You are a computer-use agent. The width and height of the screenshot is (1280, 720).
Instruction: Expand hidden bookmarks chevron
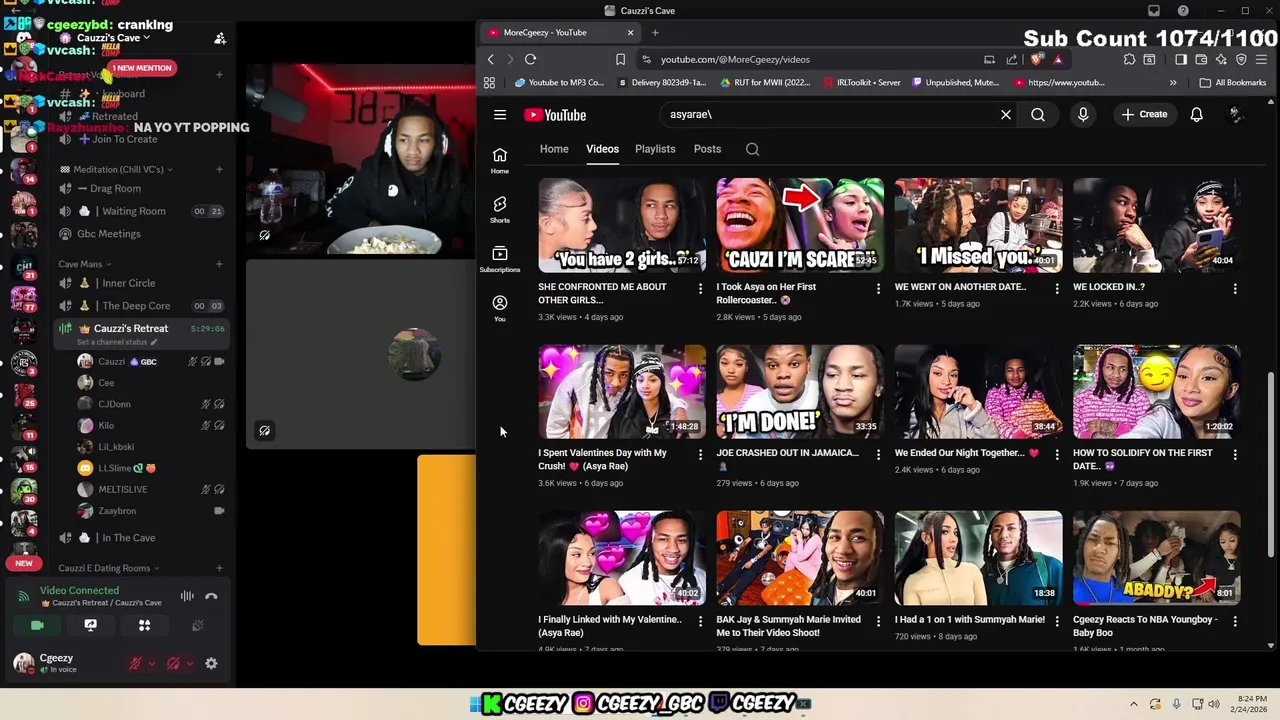(1173, 83)
